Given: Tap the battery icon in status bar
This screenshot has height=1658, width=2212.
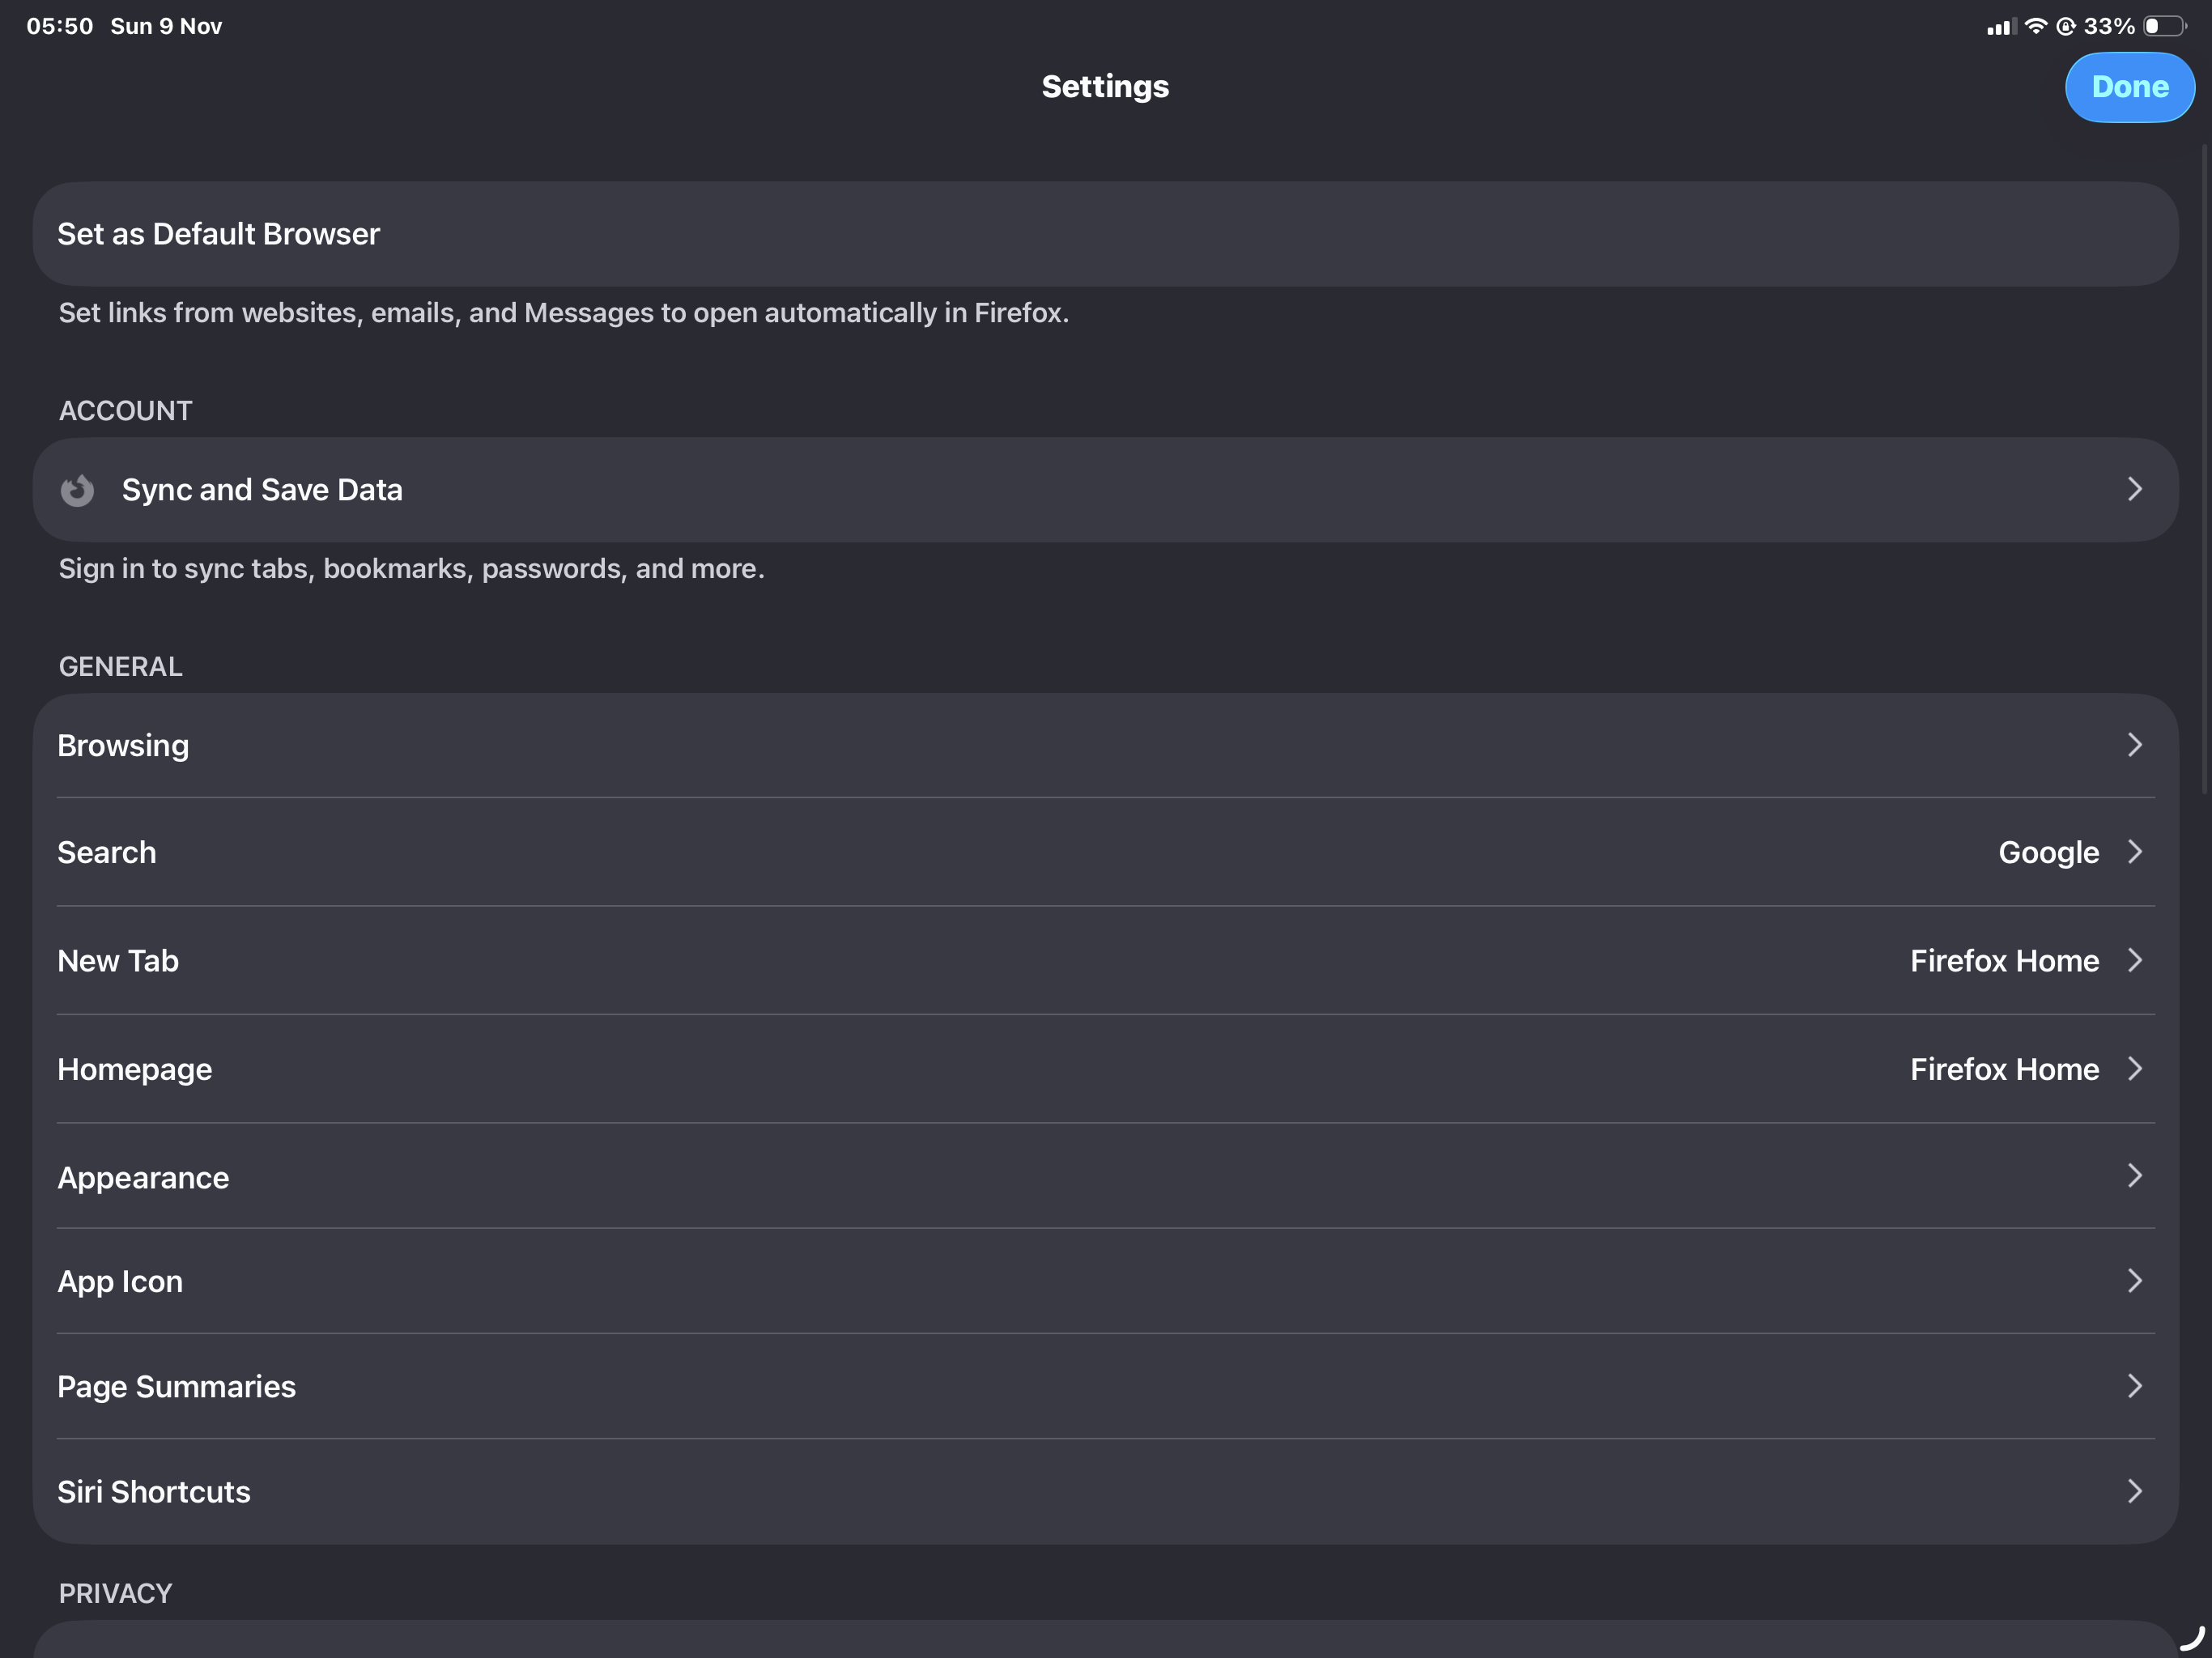Looking at the screenshot, I should pyautogui.click(x=2164, y=26).
